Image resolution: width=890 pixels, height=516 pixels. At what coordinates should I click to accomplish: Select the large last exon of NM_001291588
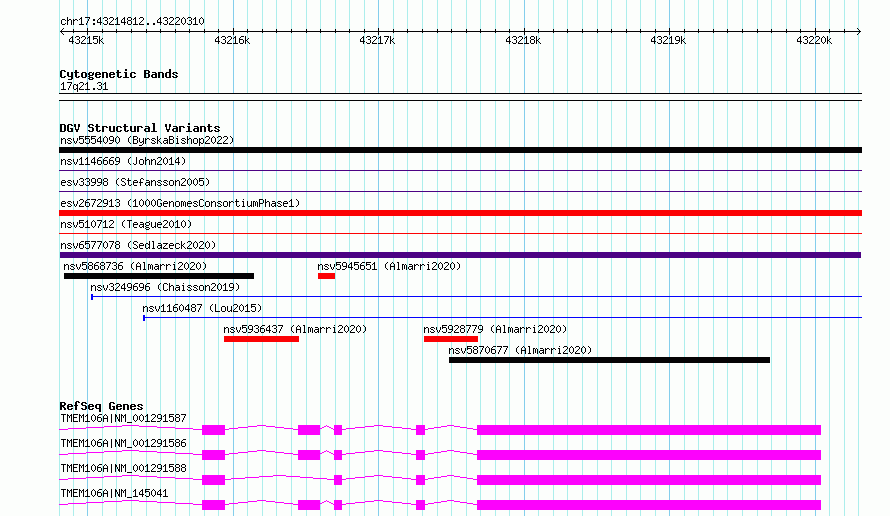(x=649, y=480)
